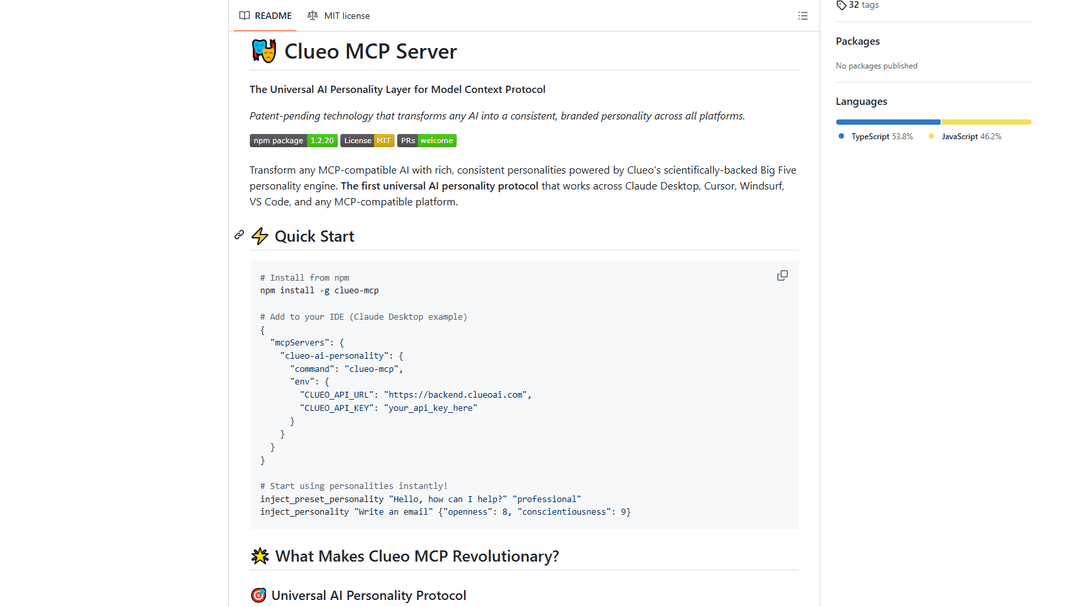
Task: Click the tagline 'The Universal AI Personality Layer' text
Action: click(397, 90)
